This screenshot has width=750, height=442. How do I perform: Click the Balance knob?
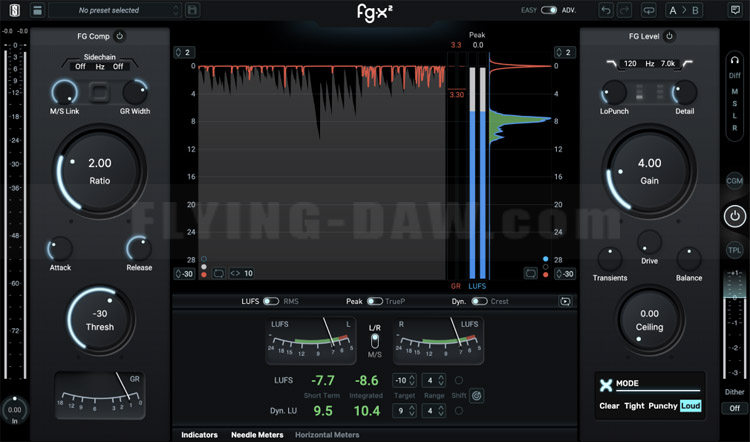(689, 259)
